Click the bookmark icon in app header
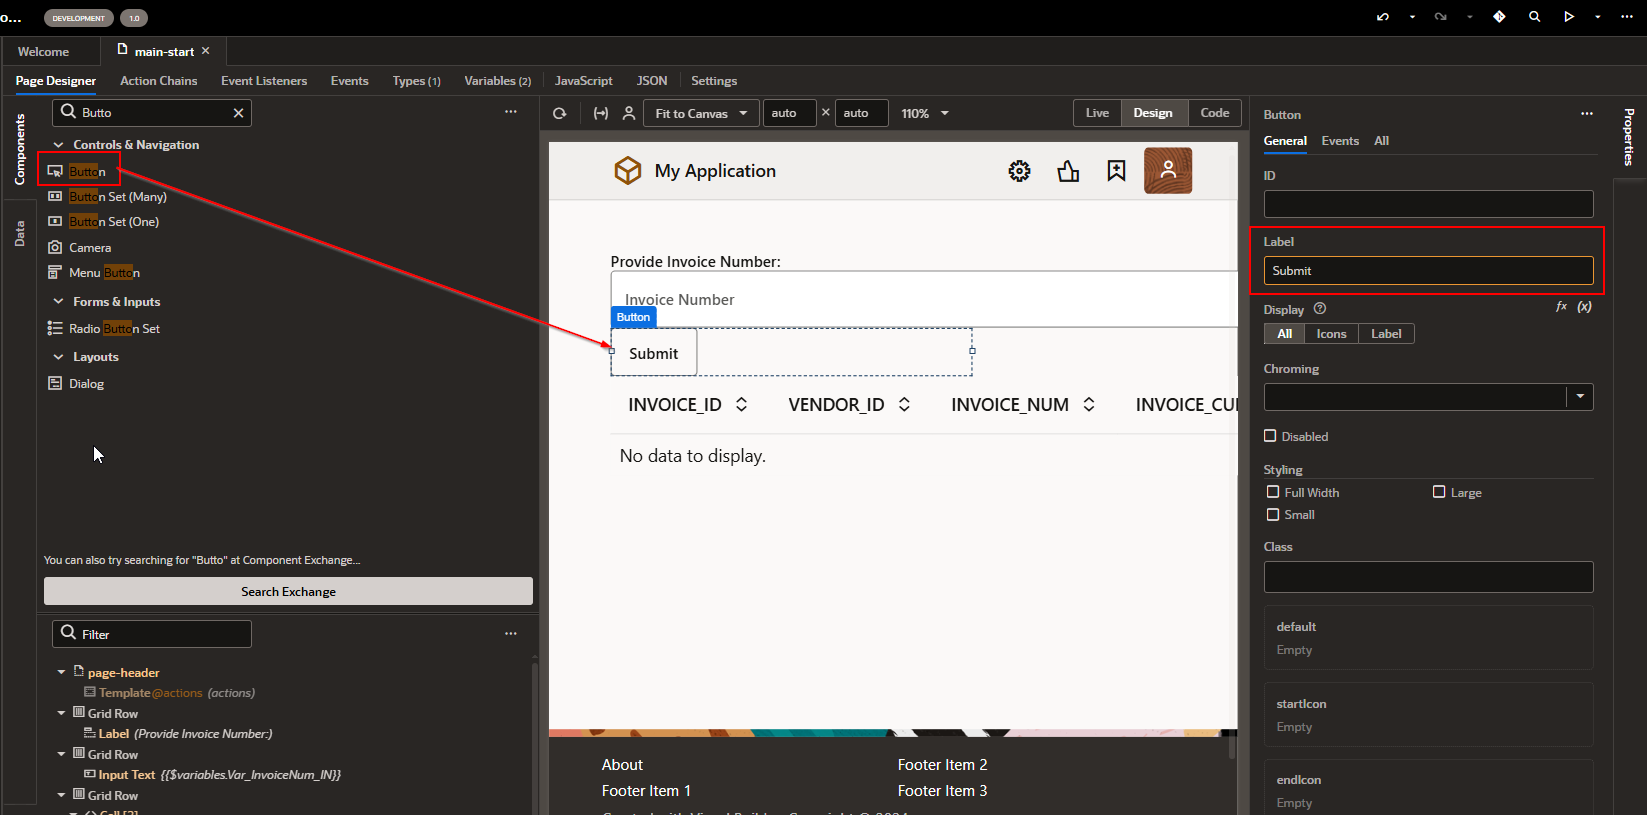The image size is (1647, 815). click(x=1116, y=171)
